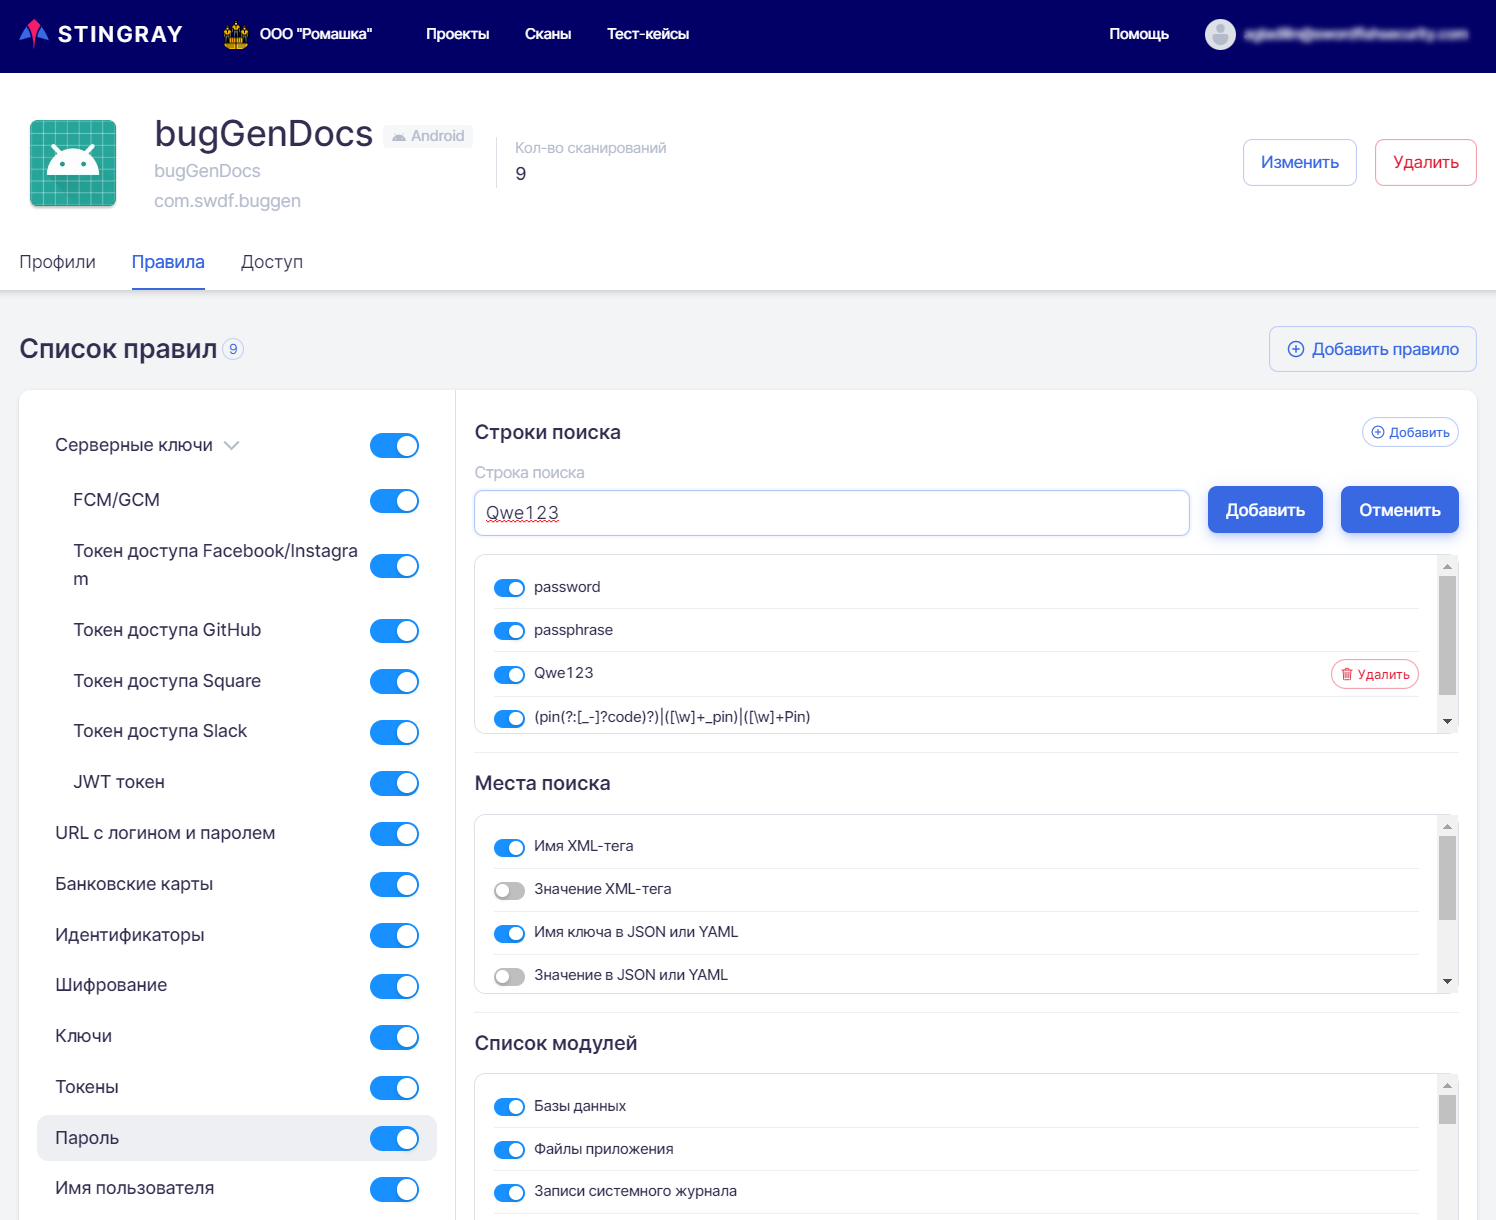Screen dimensions: 1496x1220
Task: Turn off the passphrase search string
Action: [509, 631]
